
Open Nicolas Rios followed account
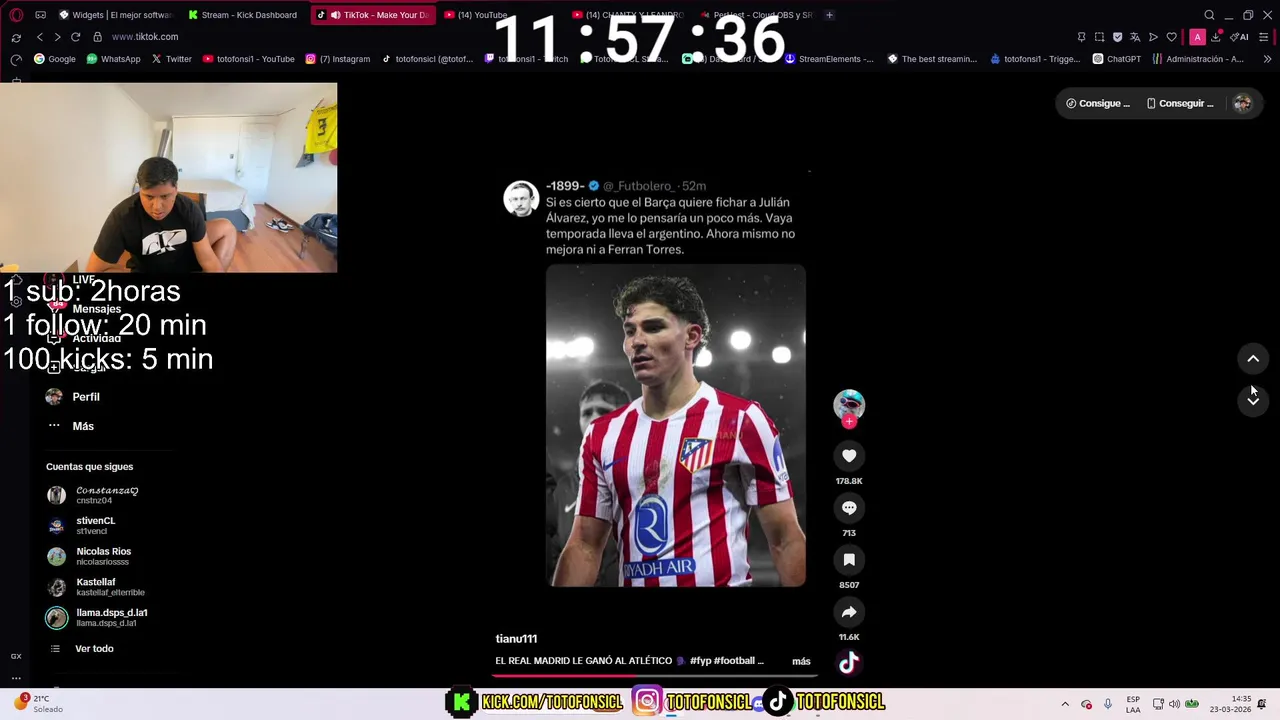89,556
